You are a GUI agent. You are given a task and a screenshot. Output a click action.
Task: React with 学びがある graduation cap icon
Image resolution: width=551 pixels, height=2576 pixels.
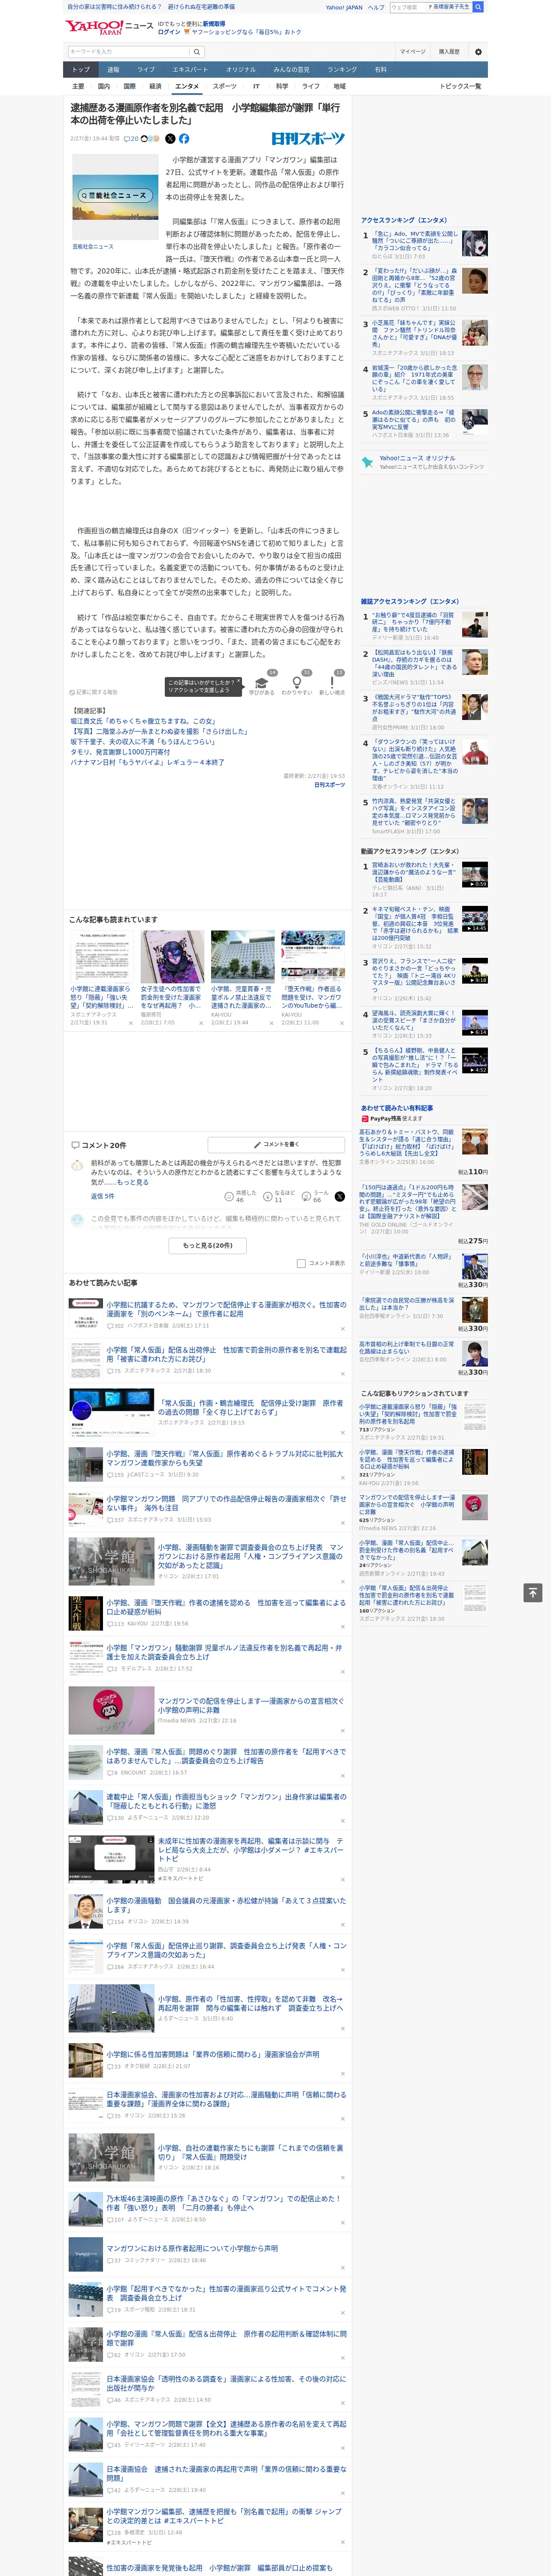pos(262,683)
